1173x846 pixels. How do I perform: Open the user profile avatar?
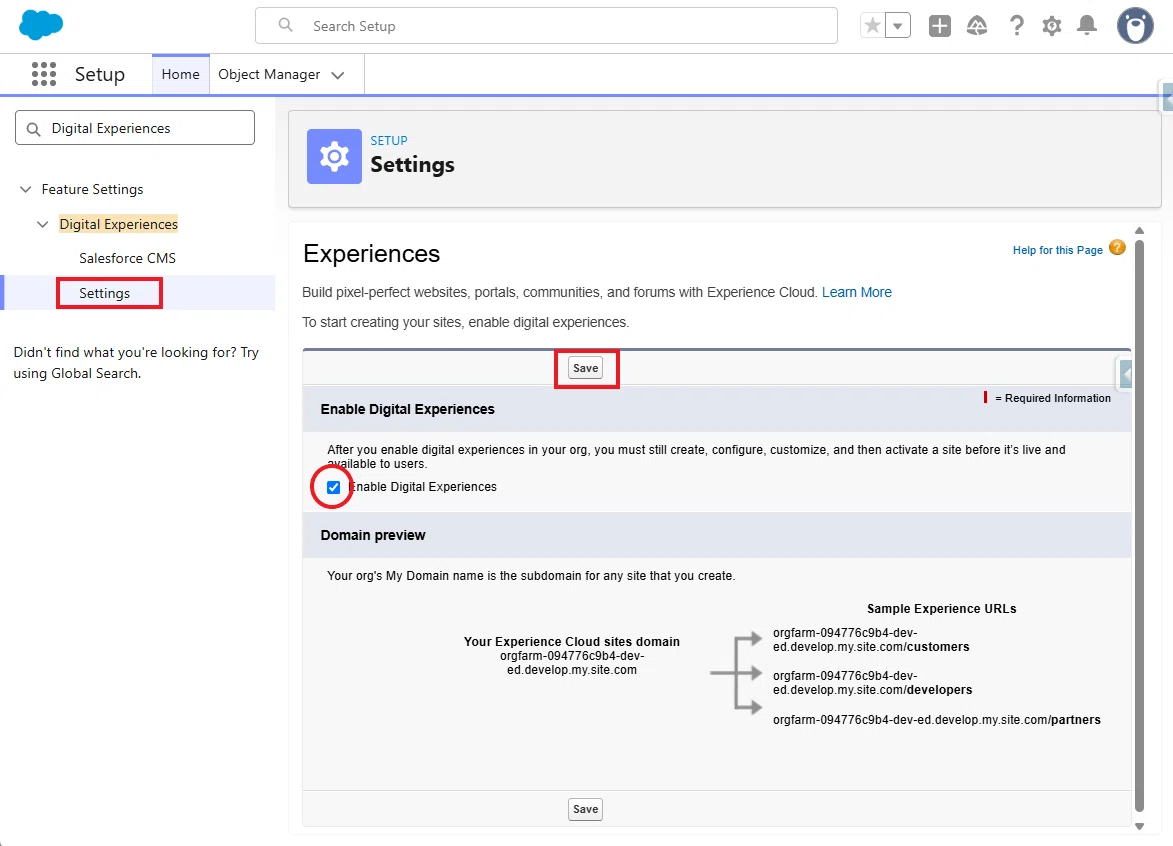[x=1136, y=25]
